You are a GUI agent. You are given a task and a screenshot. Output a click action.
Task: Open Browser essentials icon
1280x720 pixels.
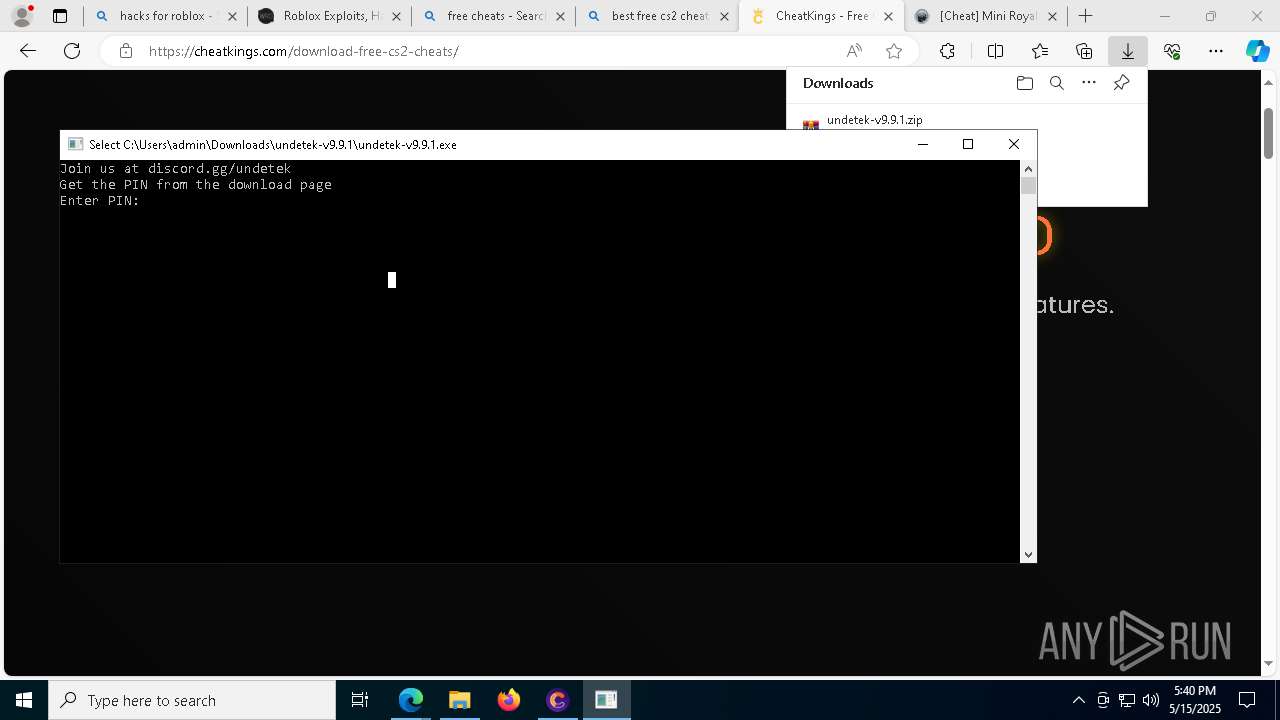(1172, 51)
